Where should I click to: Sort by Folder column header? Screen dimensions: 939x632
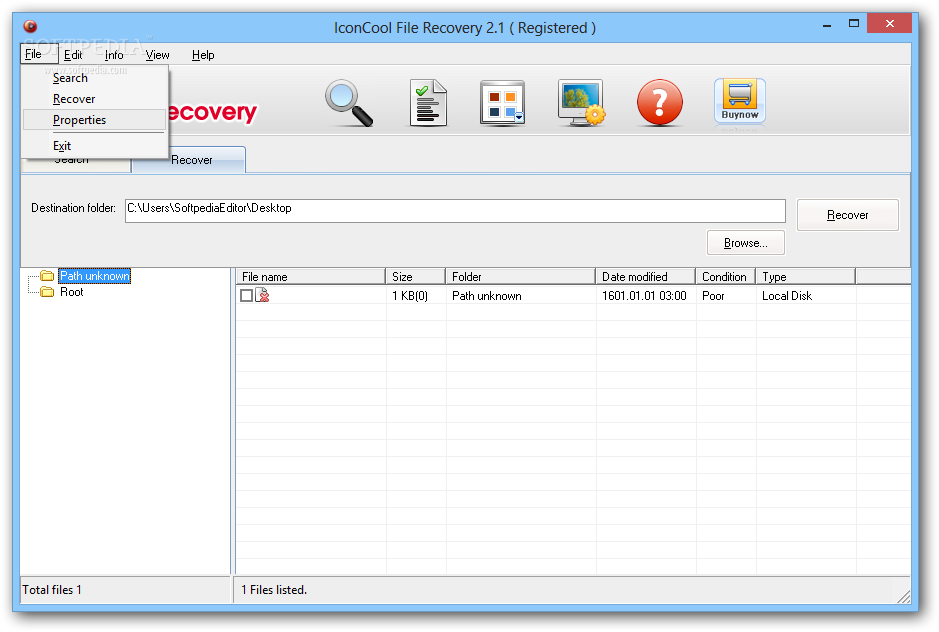coord(520,277)
